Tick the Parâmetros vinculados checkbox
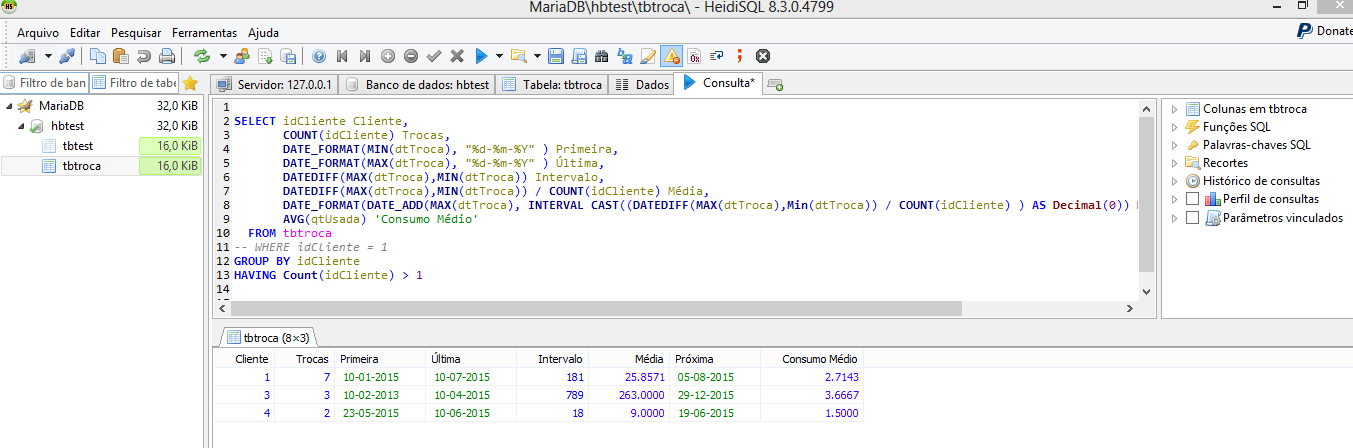This screenshot has height=448, width=1353. (x=1191, y=217)
